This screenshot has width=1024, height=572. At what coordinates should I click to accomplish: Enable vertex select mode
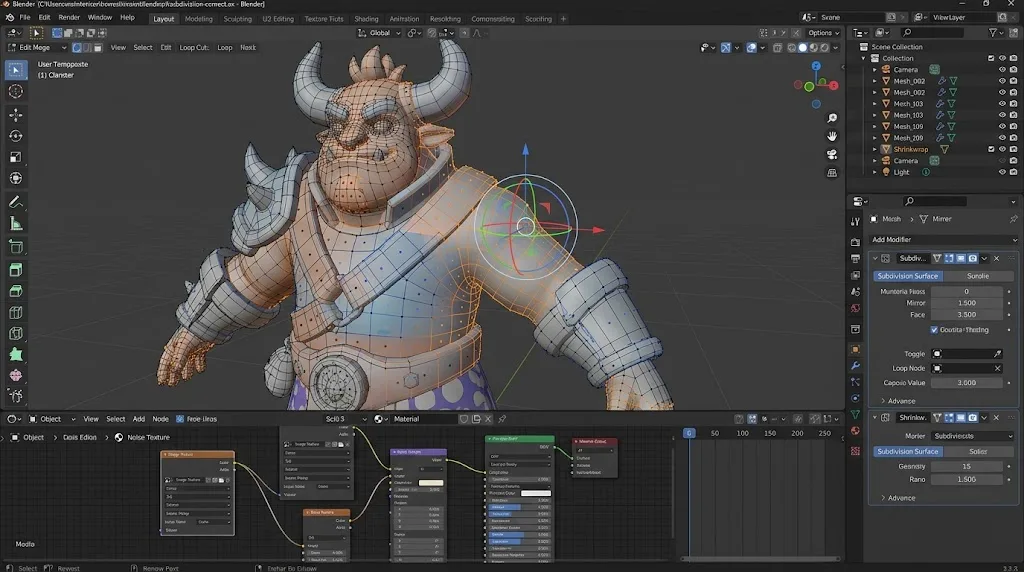pyautogui.click(x=76, y=48)
